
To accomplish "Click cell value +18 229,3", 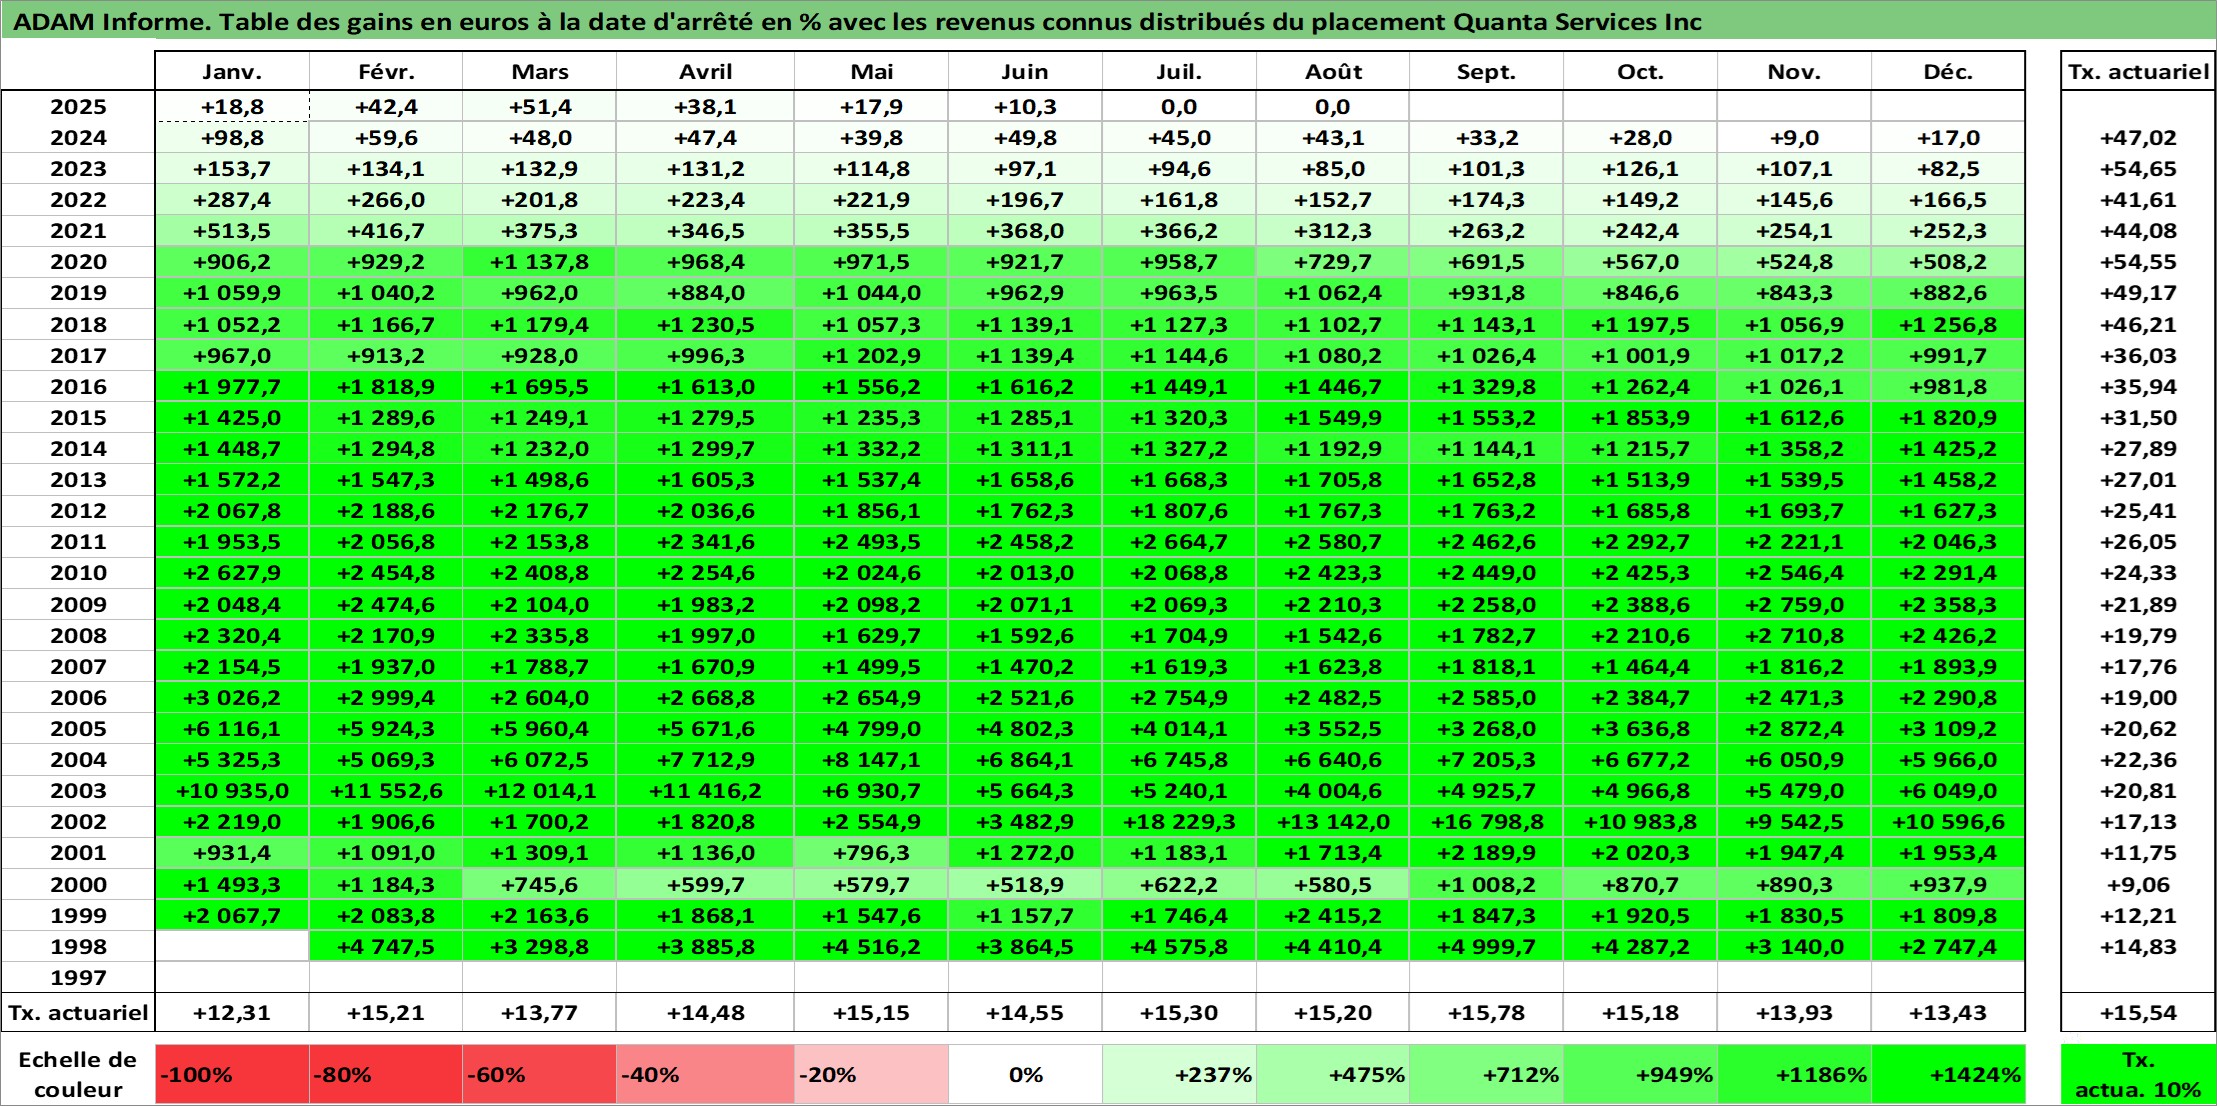I will pos(1179,822).
